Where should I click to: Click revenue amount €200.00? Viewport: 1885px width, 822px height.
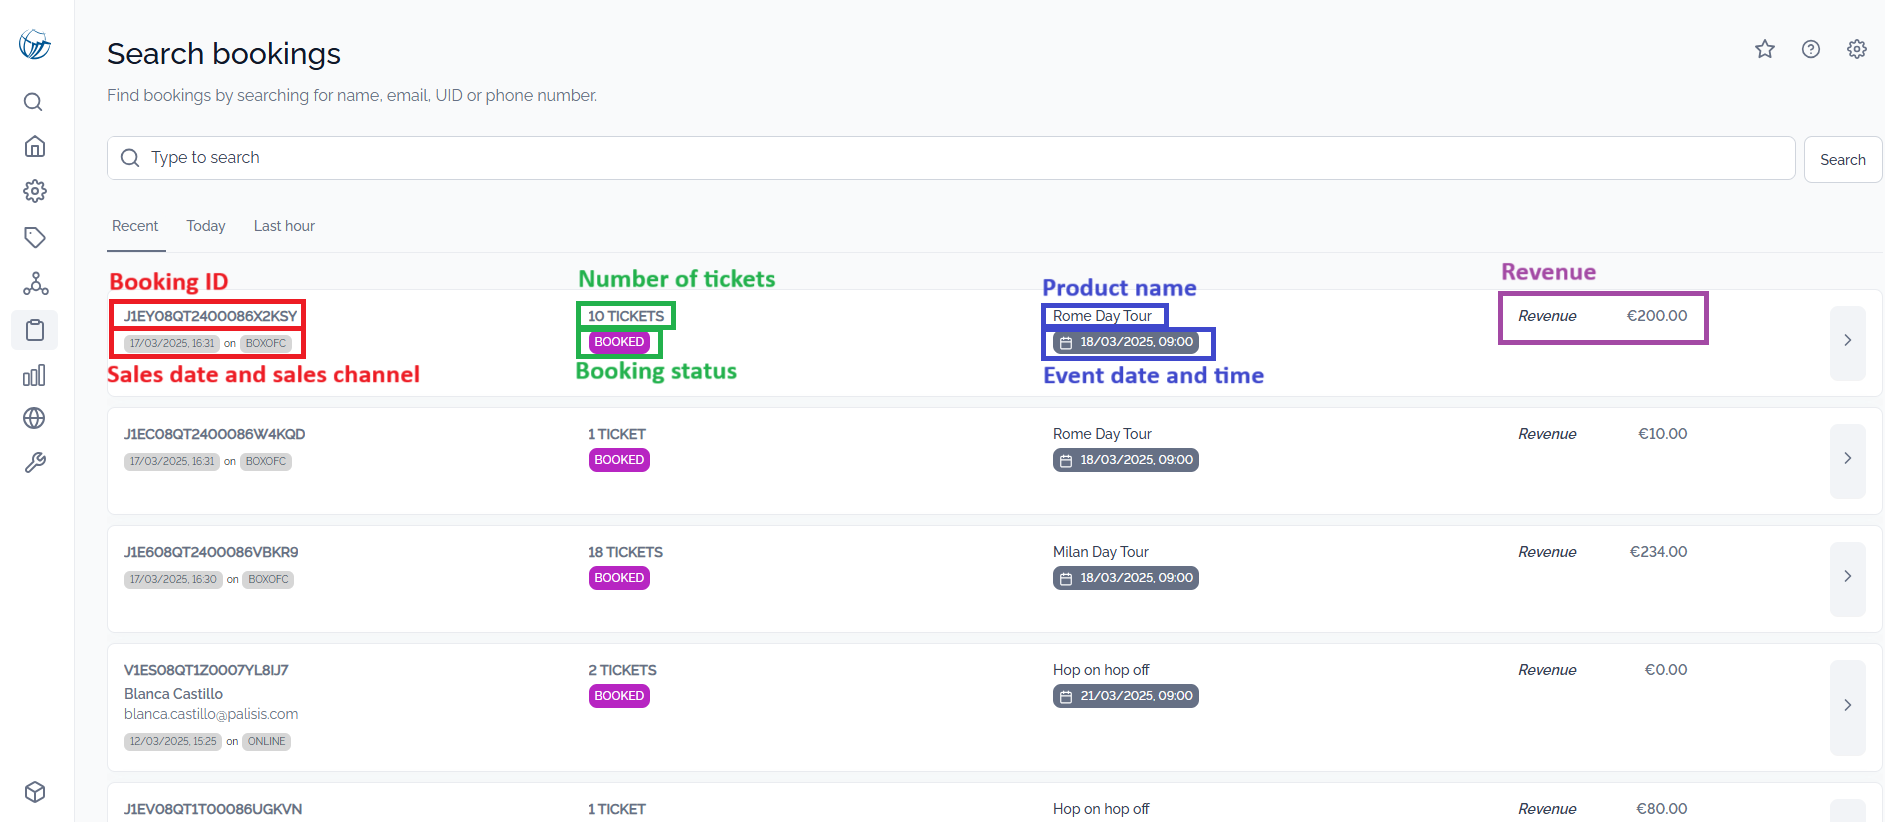(x=1657, y=316)
